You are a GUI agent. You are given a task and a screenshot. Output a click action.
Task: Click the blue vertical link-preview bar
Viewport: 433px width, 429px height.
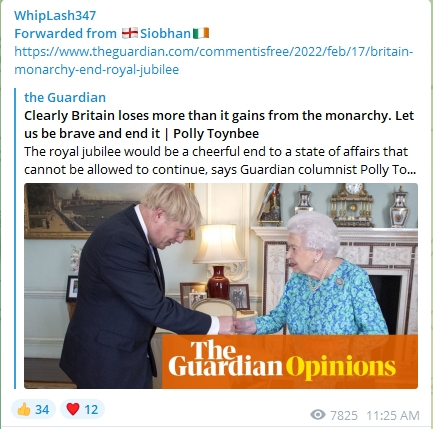coord(15,238)
